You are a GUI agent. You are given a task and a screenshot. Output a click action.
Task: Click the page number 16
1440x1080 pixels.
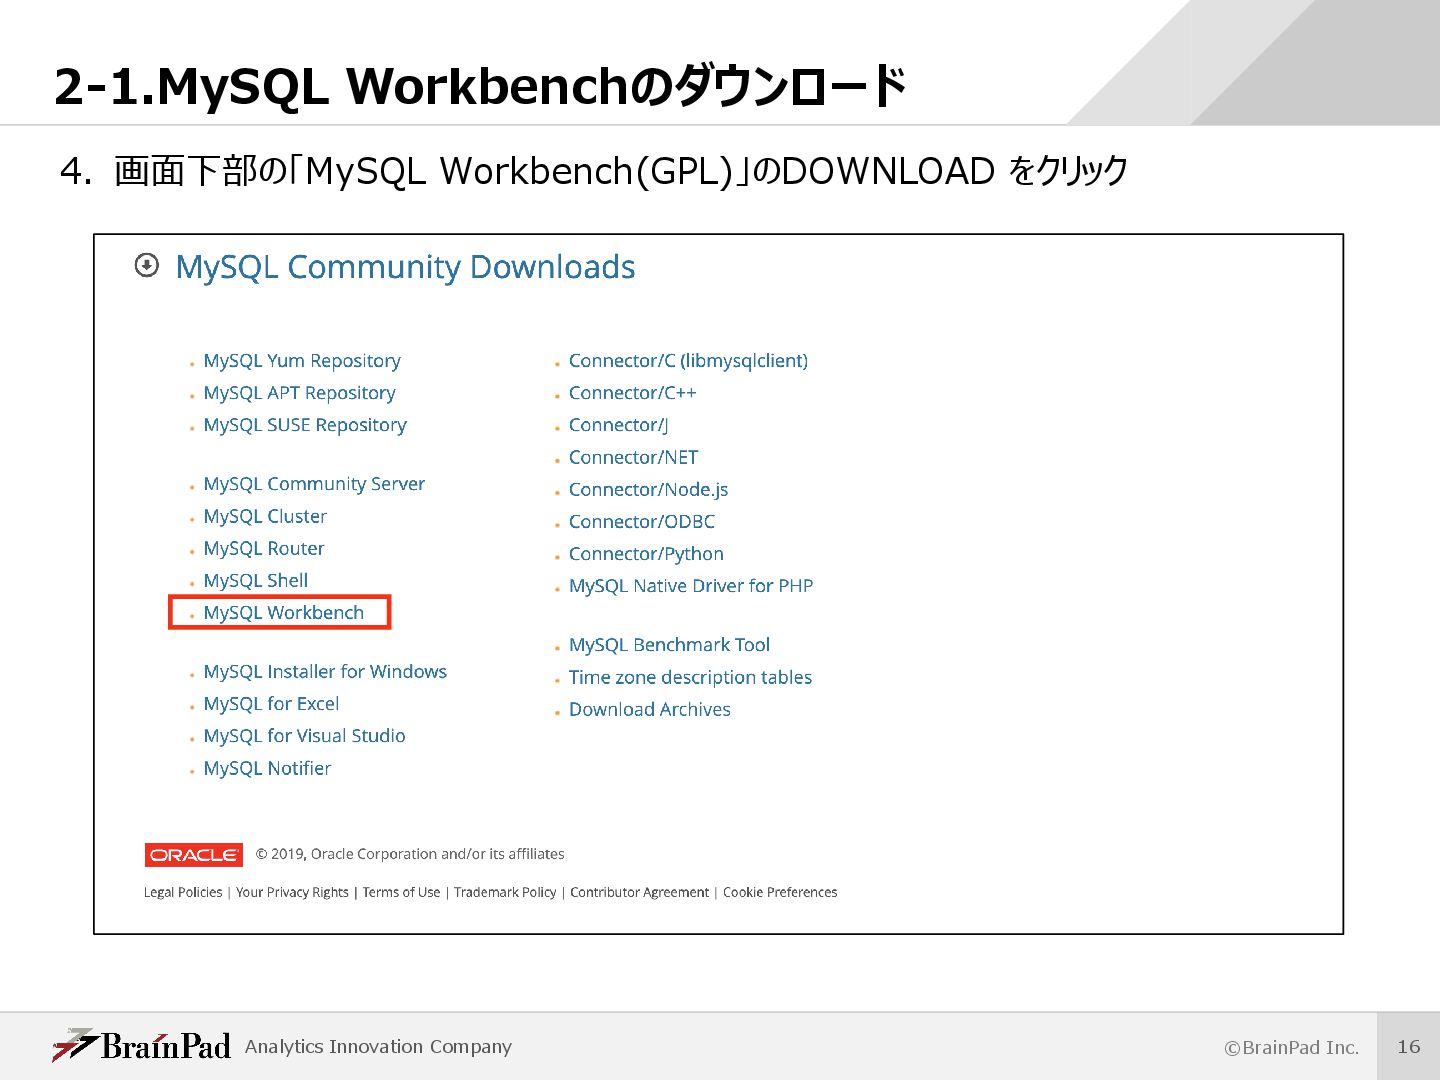pyautogui.click(x=1409, y=1046)
